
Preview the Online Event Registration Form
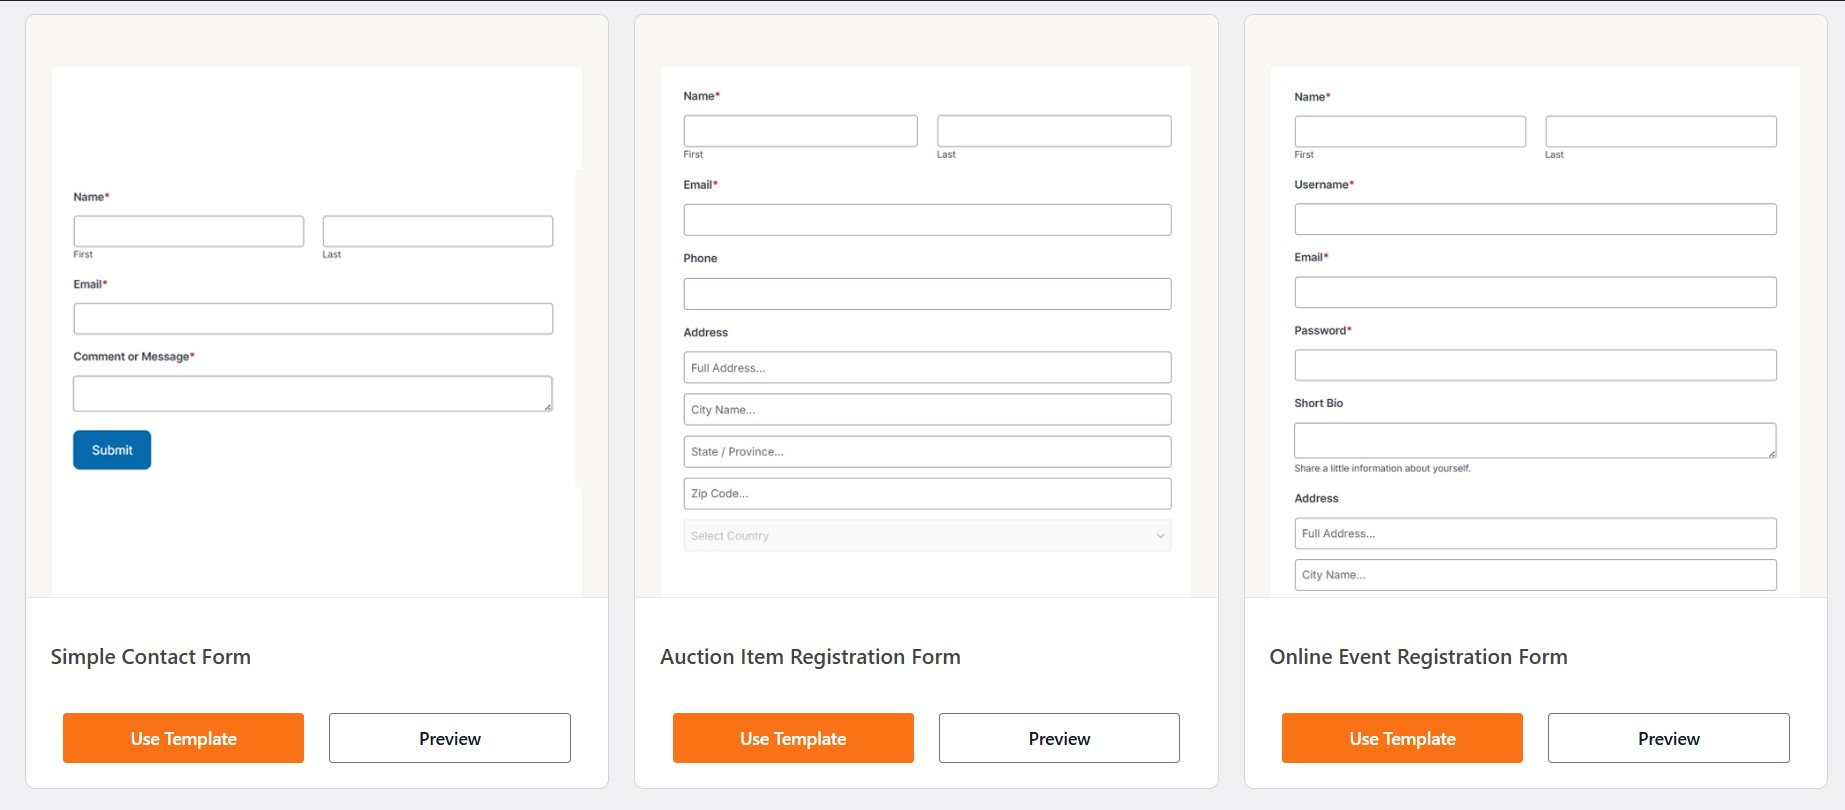(1668, 738)
